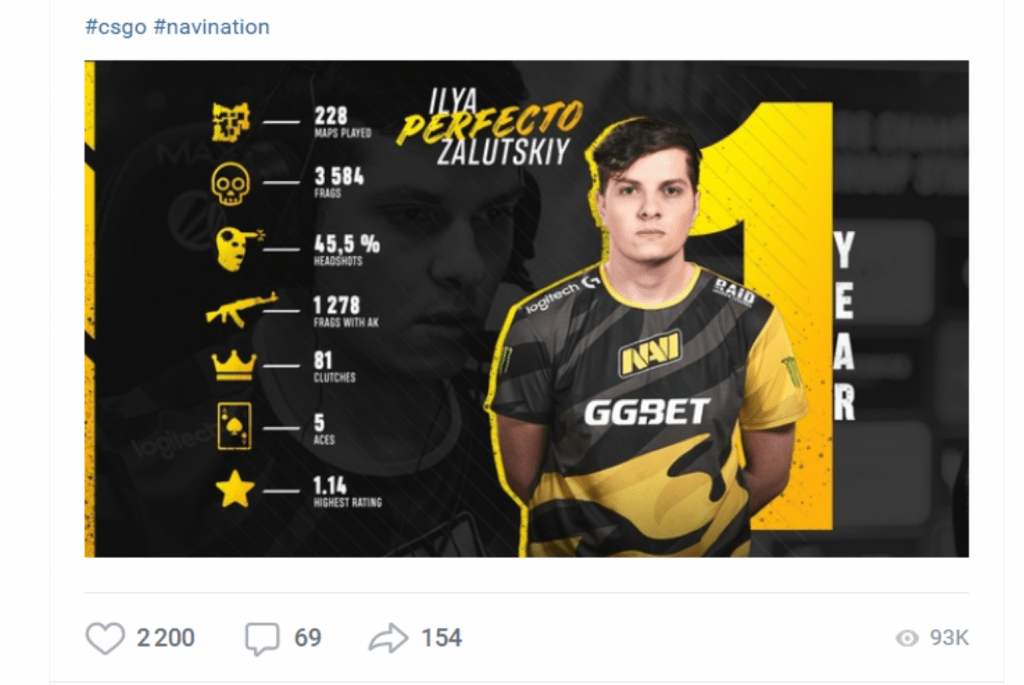1024x685 pixels.
Task: Click the 93K views counter
Action: point(949,638)
